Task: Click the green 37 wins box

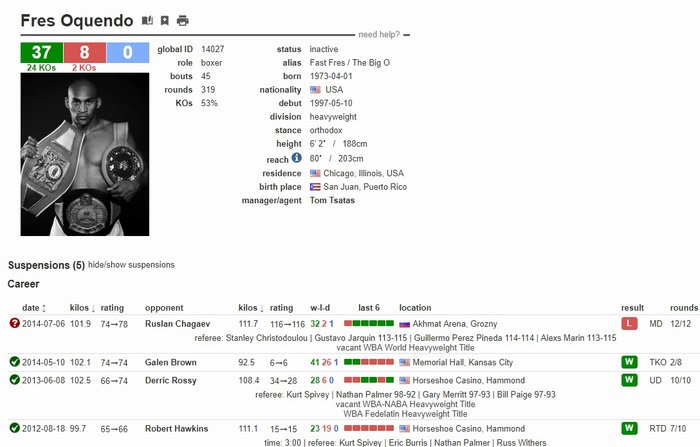Action: tap(41, 53)
